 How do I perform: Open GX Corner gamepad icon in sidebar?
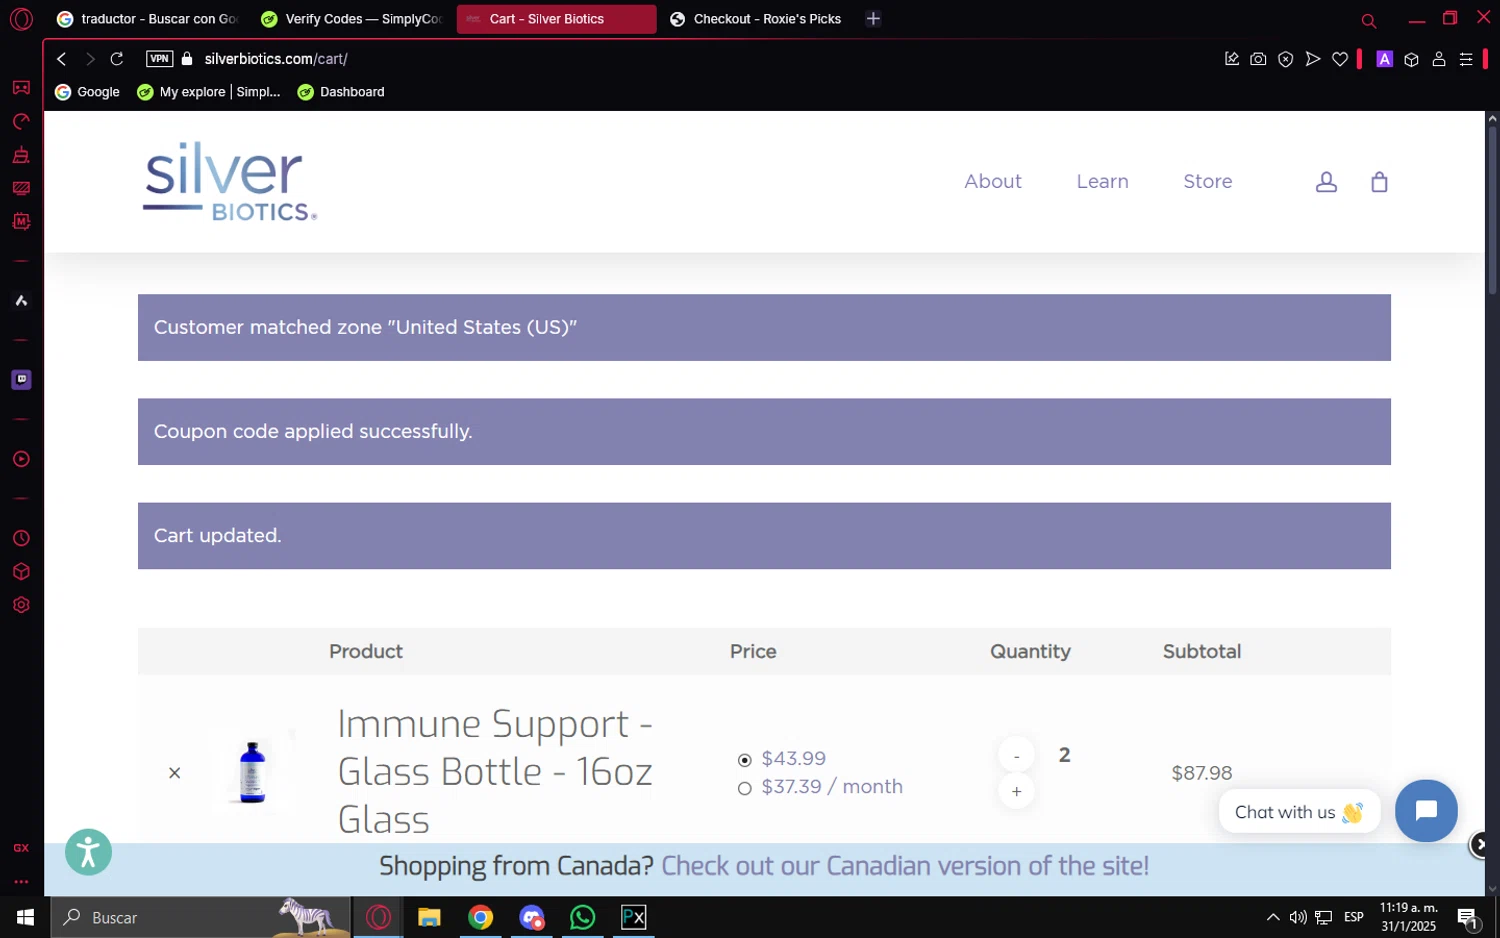21,88
